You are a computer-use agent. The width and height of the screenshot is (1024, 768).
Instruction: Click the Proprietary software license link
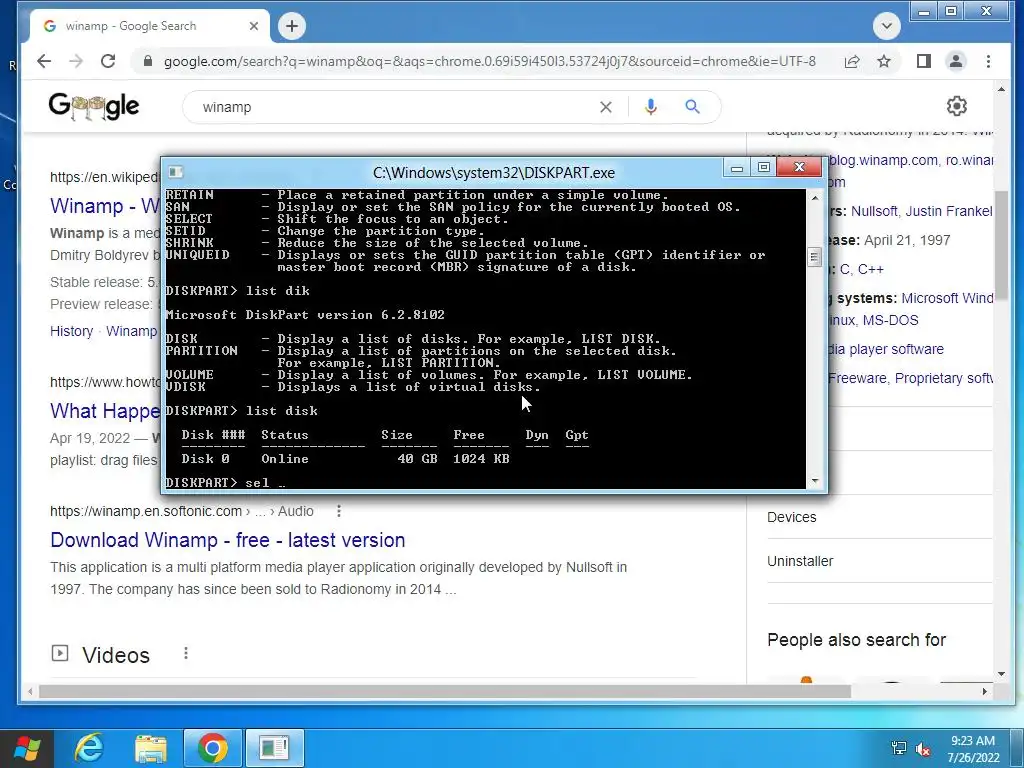(x=944, y=378)
